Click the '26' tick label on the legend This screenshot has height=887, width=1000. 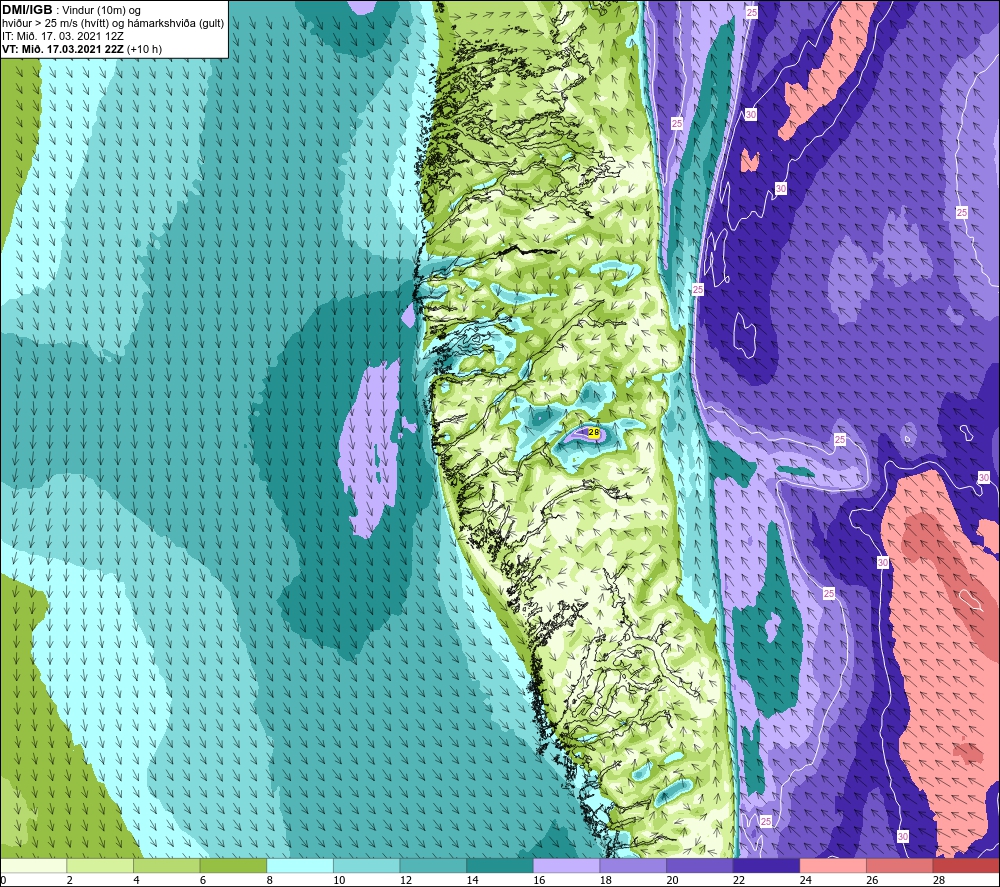[x=872, y=880]
